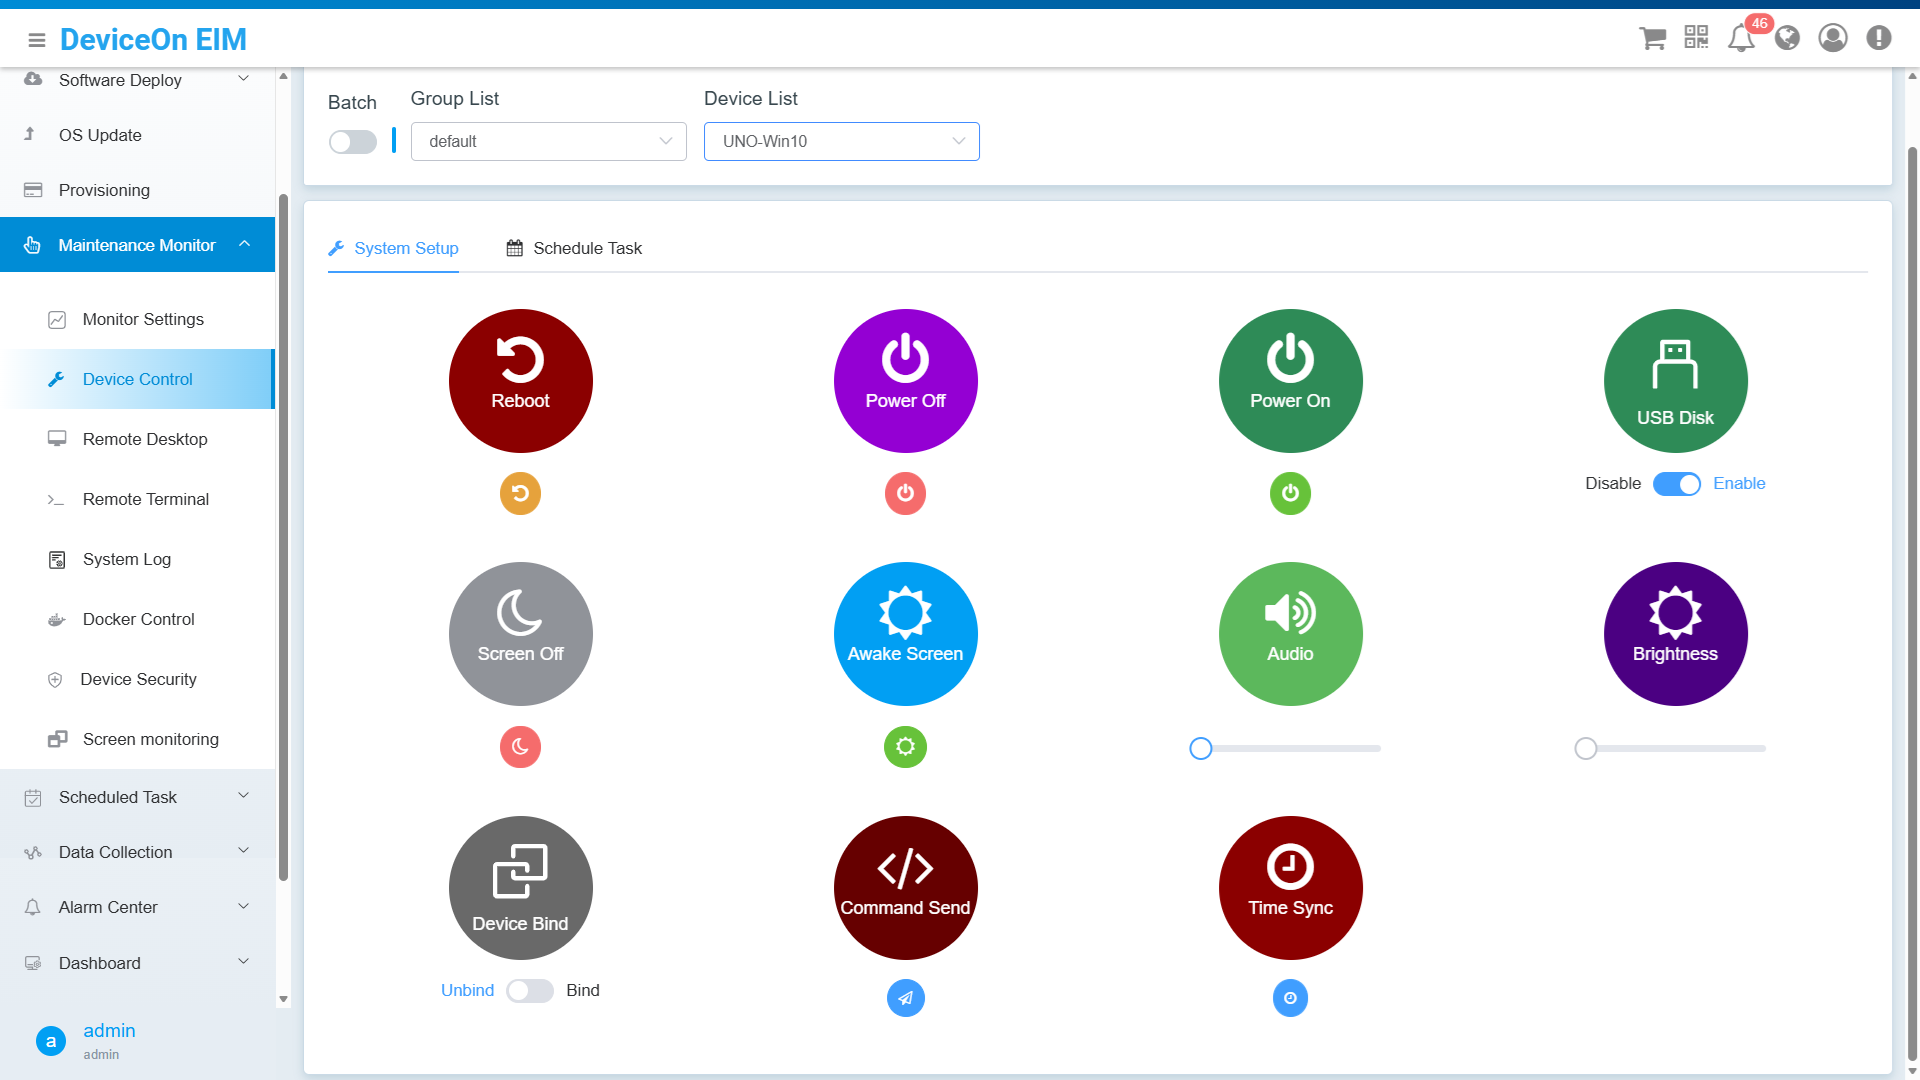Viewport: 1920px width, 1080px height.
Task: Toggle the USB Disk Disable/Enable switch
Action: [1677, 484]
